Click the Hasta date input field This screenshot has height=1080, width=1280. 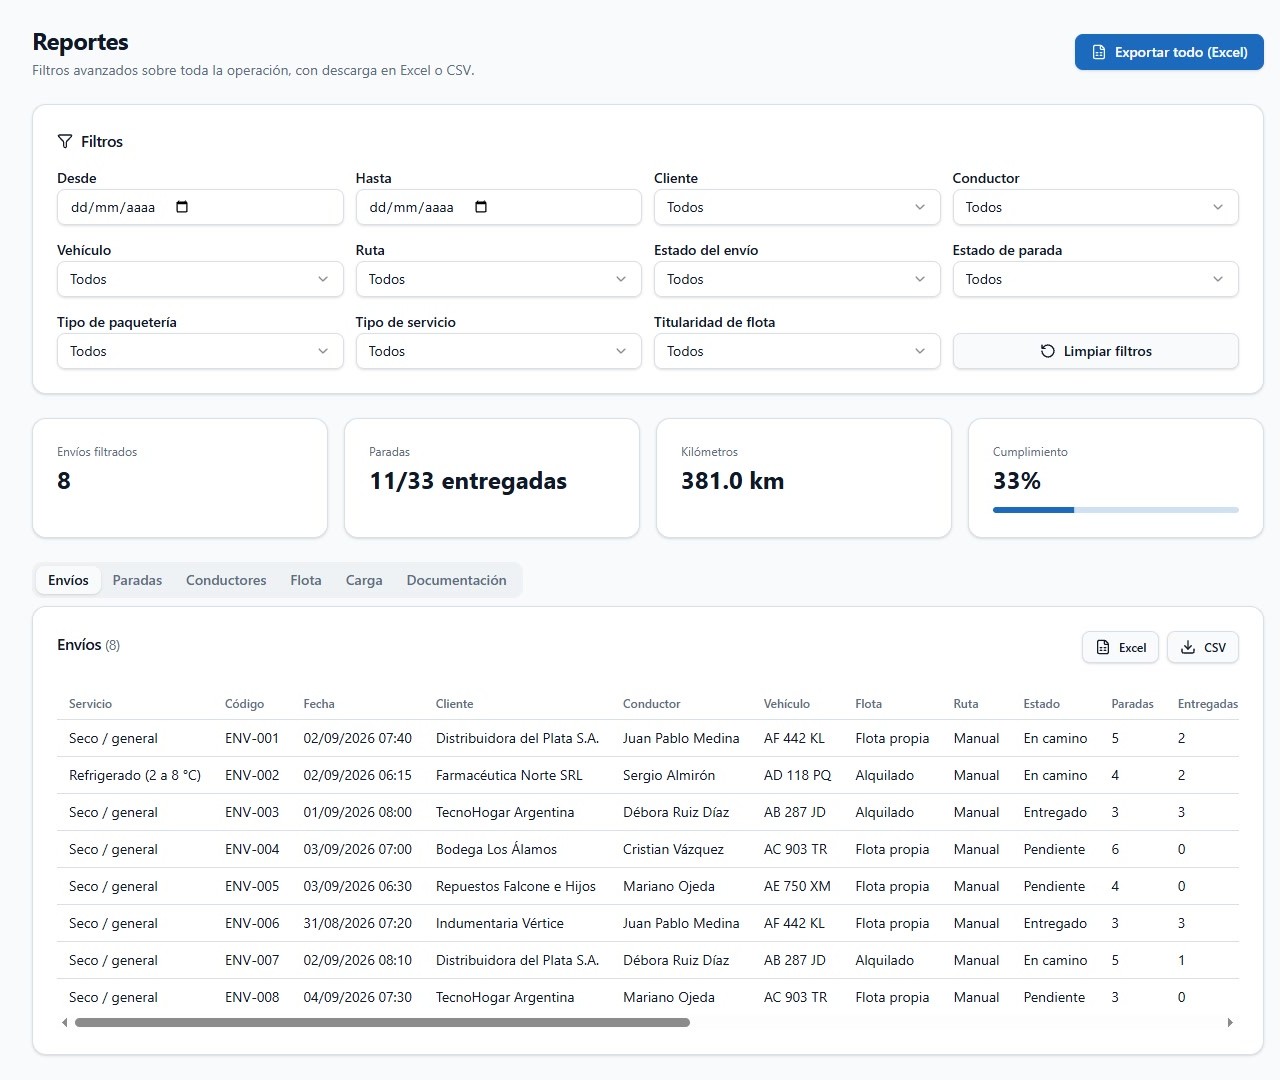coord(498,207)
